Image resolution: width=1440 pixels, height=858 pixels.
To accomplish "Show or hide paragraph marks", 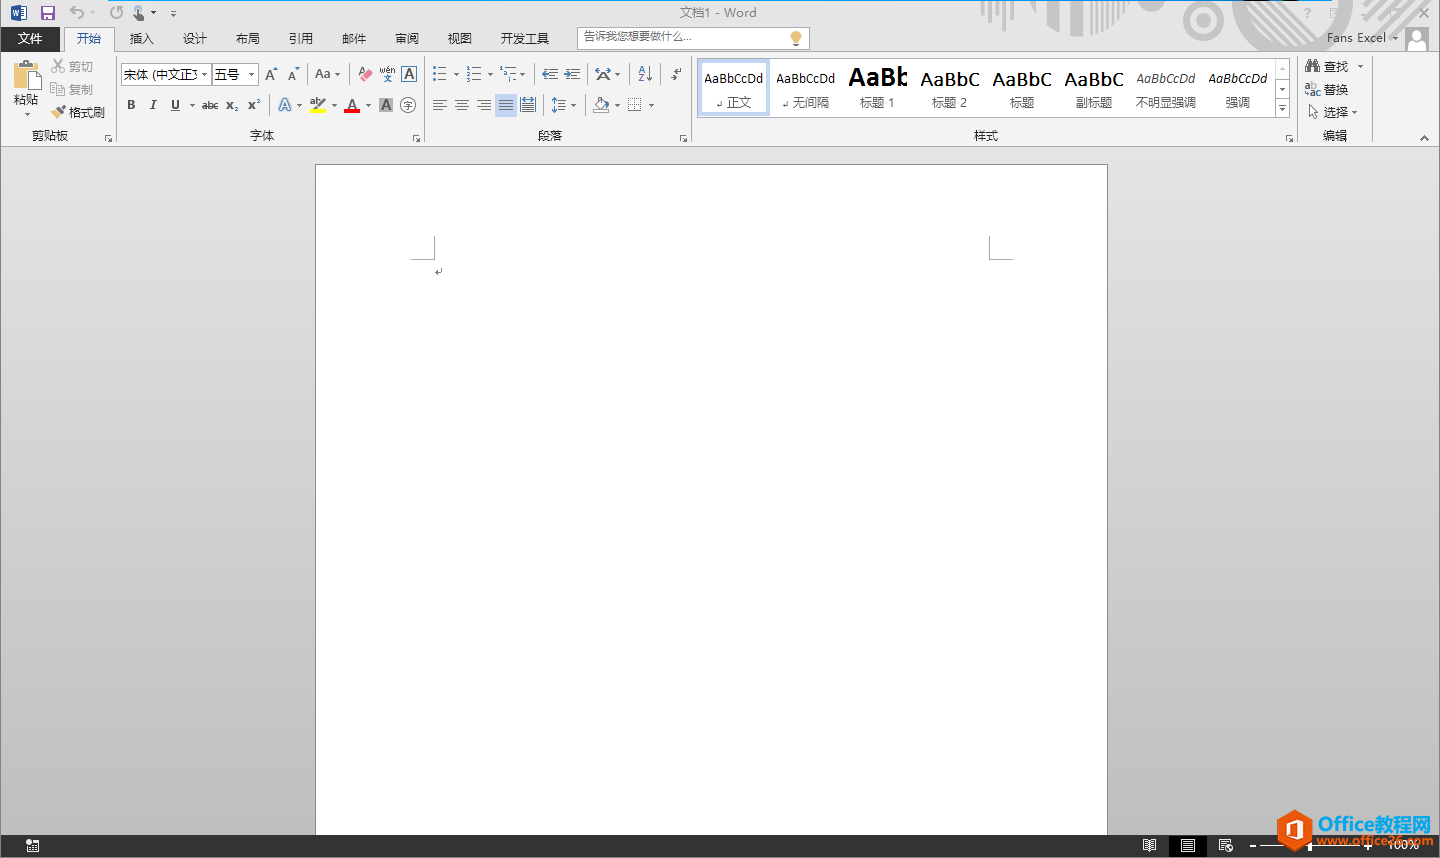I will [x=677, y=74].
